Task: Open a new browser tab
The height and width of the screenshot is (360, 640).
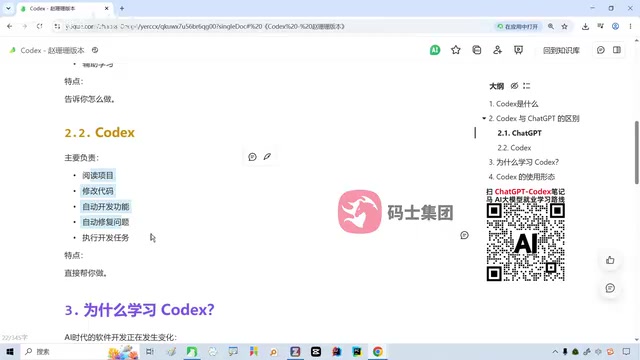Action: pos(122,8)
